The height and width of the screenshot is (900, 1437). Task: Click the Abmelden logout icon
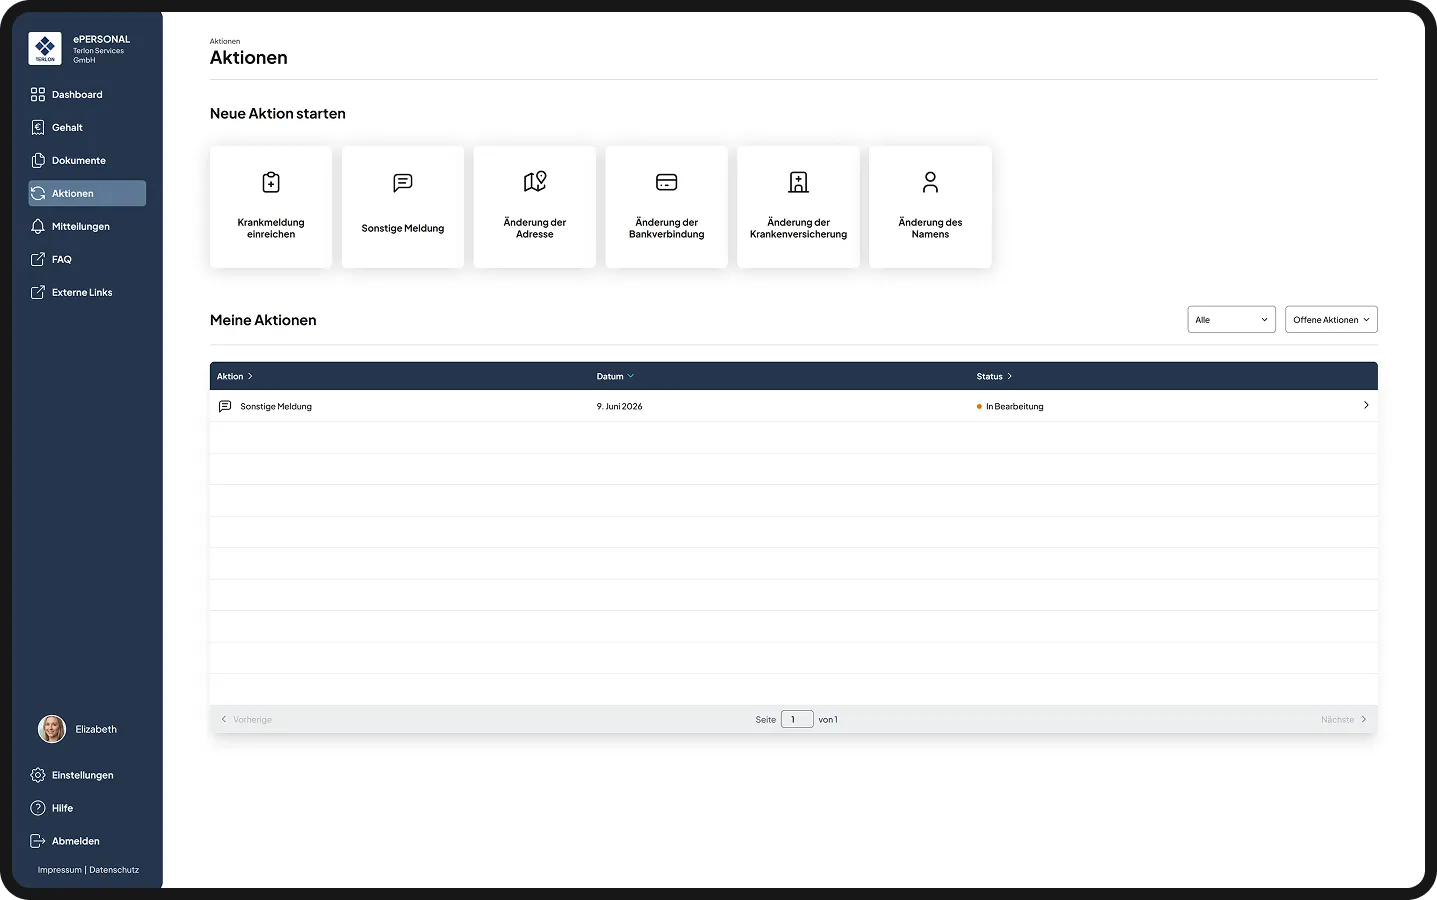tap(38, 841)
